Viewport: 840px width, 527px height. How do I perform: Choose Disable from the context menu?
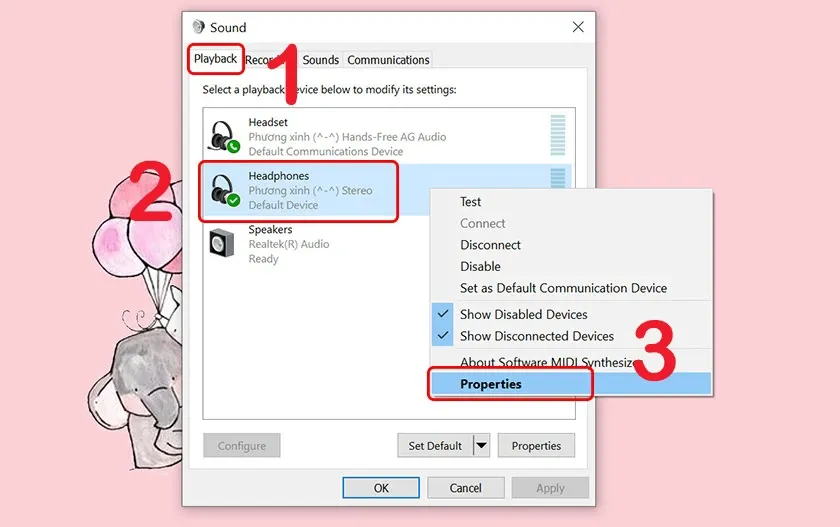tap(572, 266)
